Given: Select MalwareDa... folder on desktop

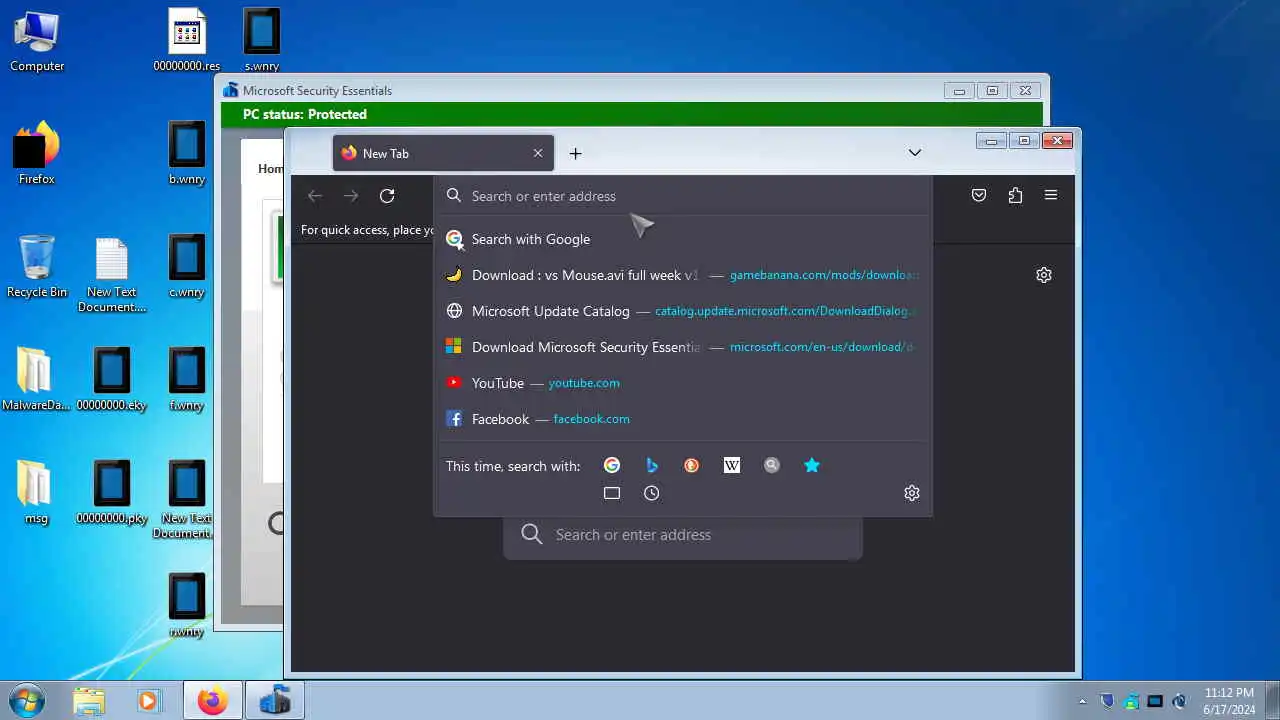Looking at the screenshot, I should point(37,379).
